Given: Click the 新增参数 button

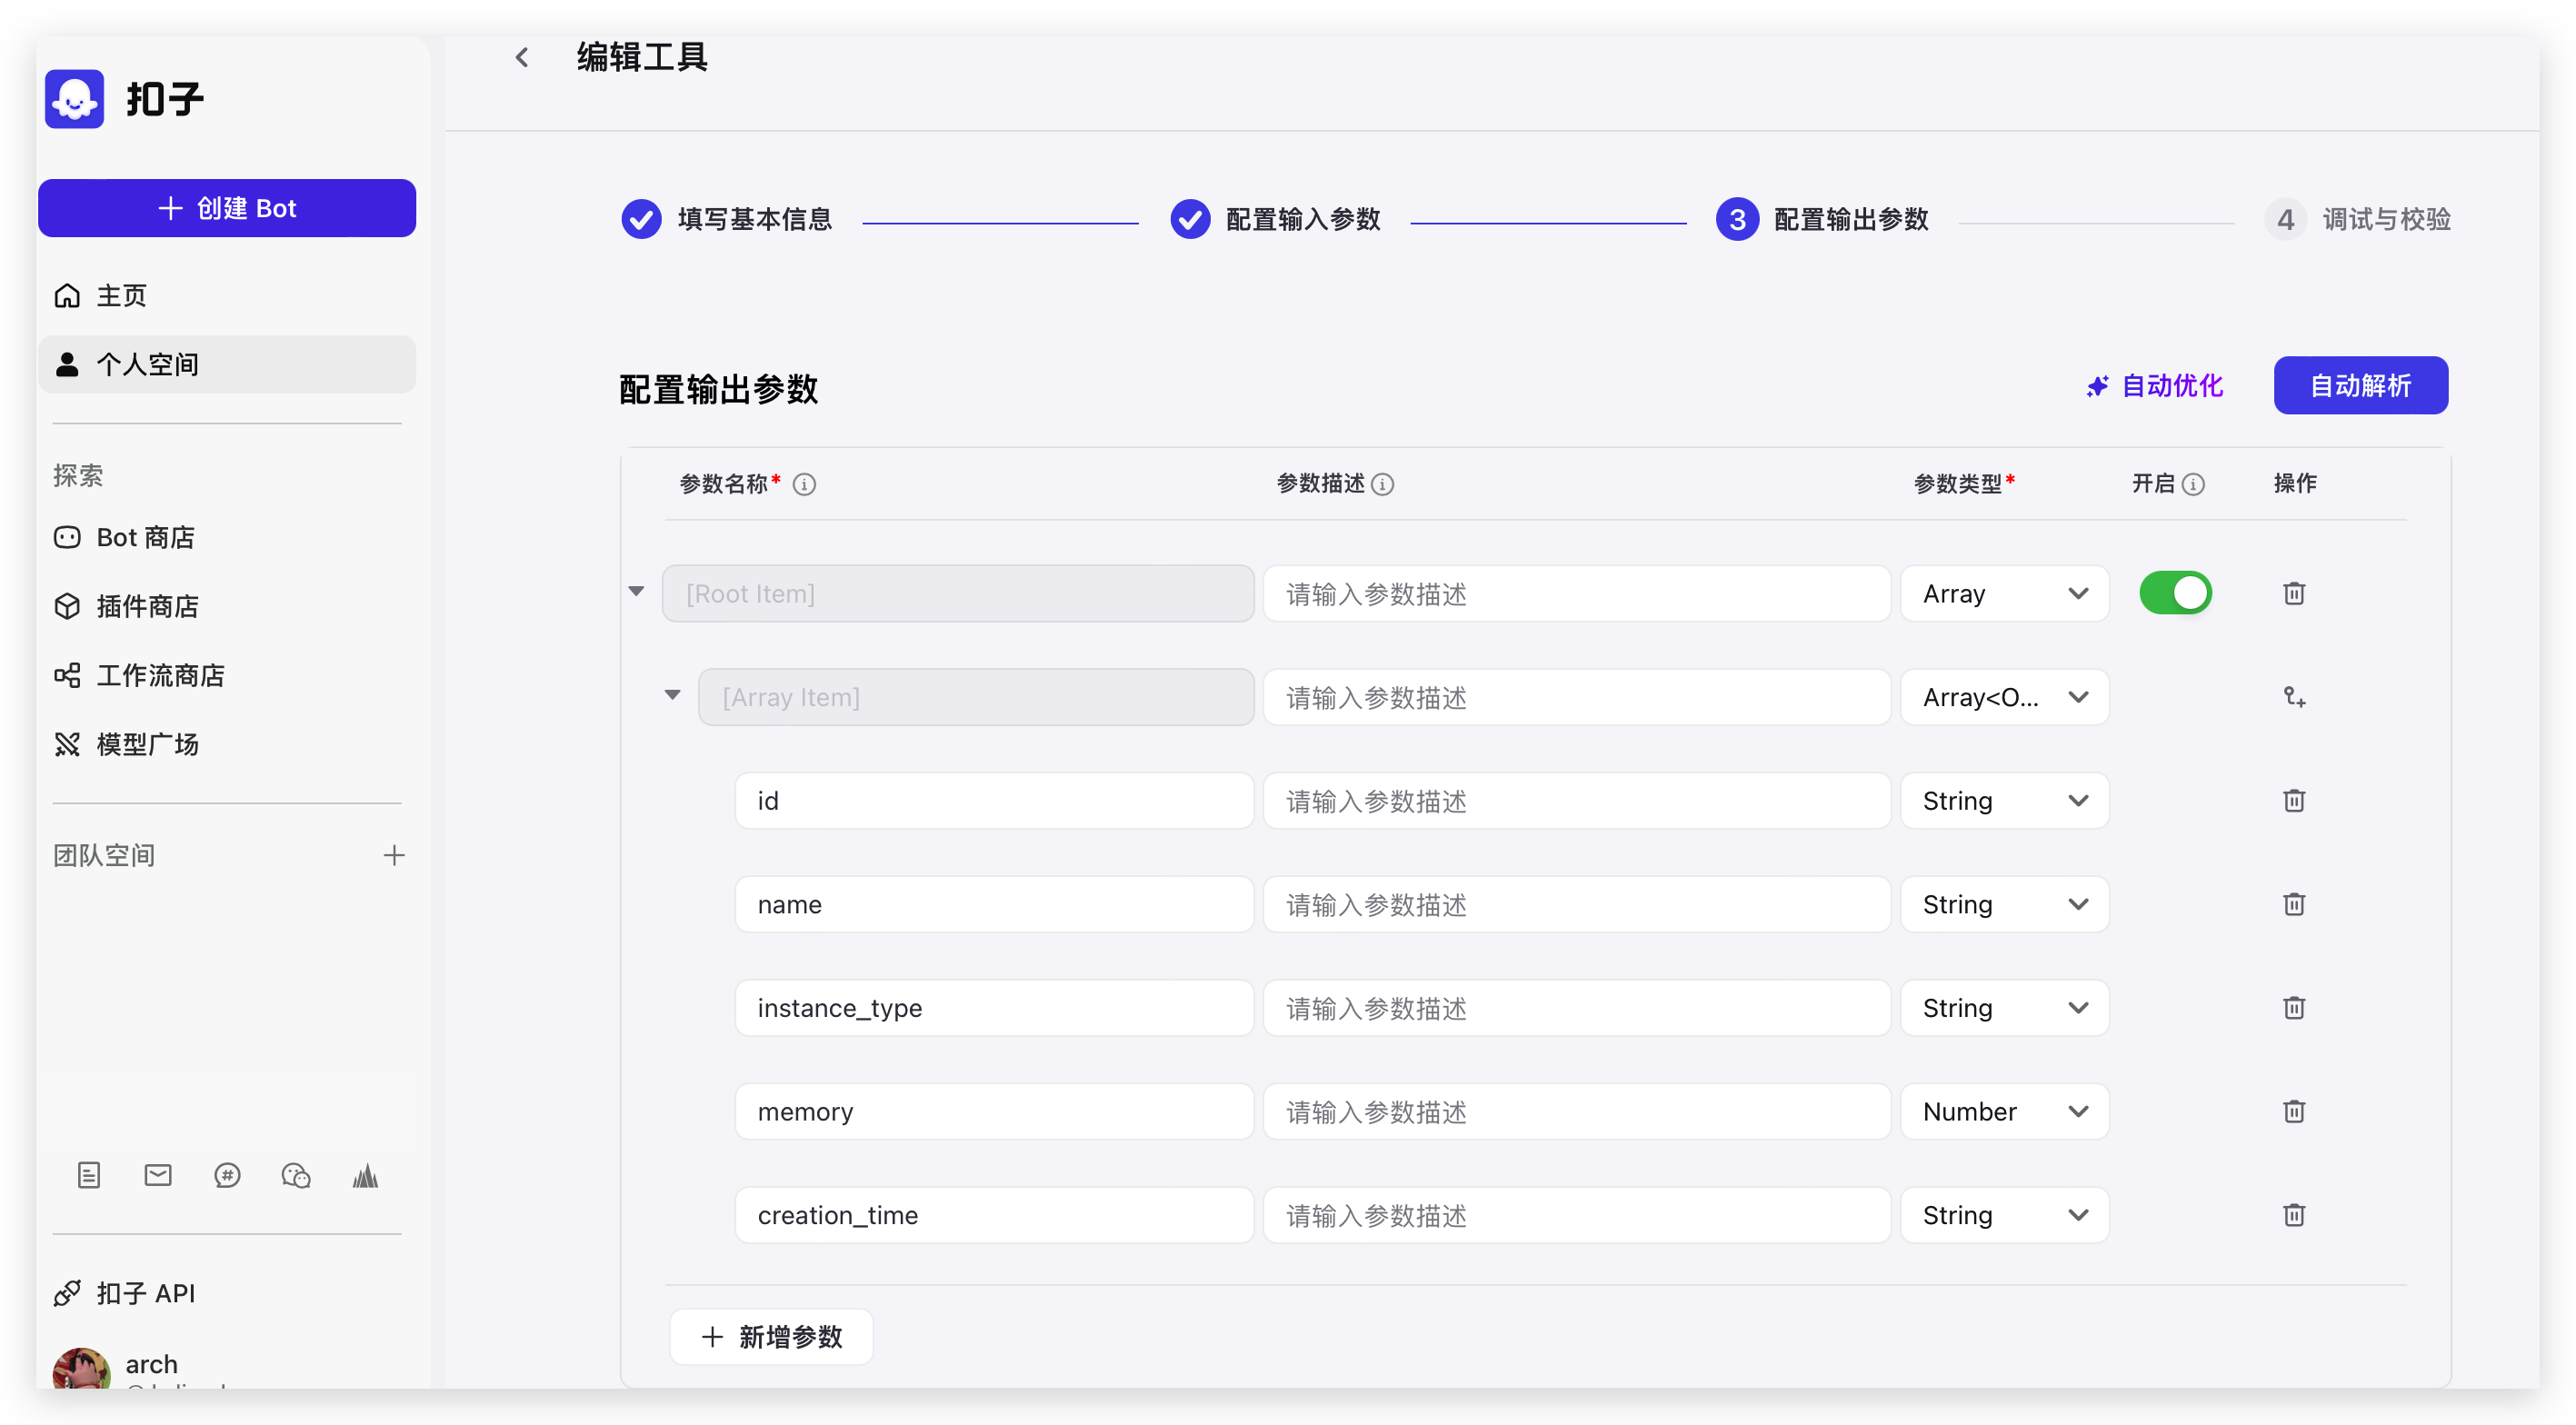Looking at the screenshot, I should (771, 1337).
